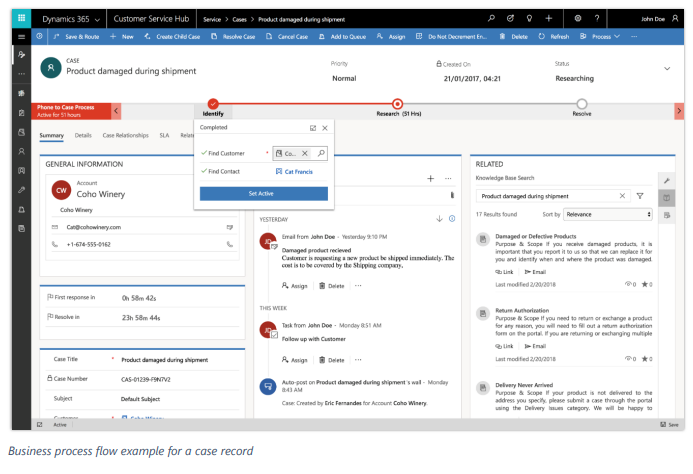Pop out the stage flyout with dock icon
This screenshot has width=693, height=474.
pos(313,128)
